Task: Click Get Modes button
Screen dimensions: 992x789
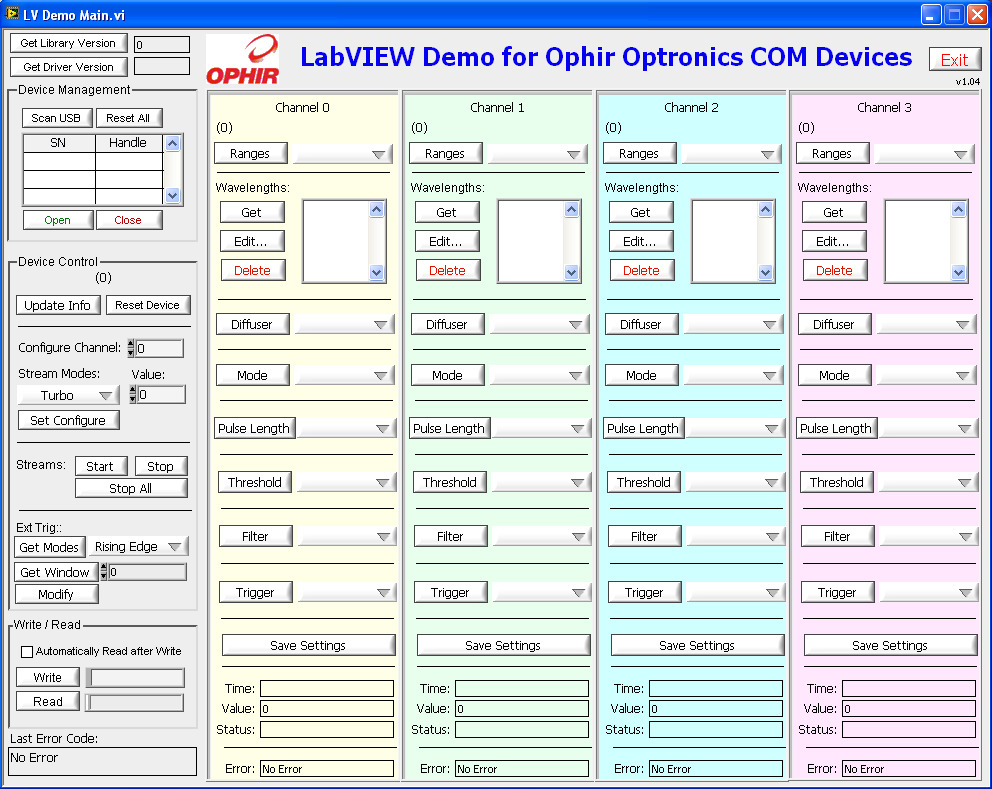Action: tap(49, 547)
